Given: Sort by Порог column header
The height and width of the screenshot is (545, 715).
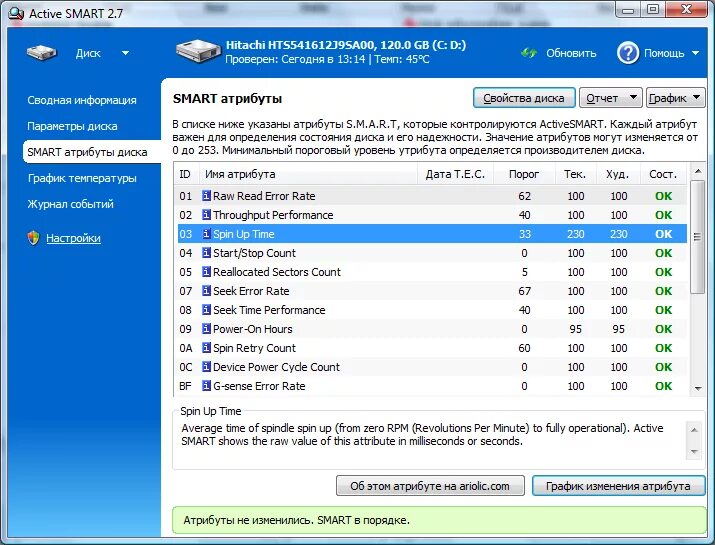Looking at the screenshot, I should [524, 174].
